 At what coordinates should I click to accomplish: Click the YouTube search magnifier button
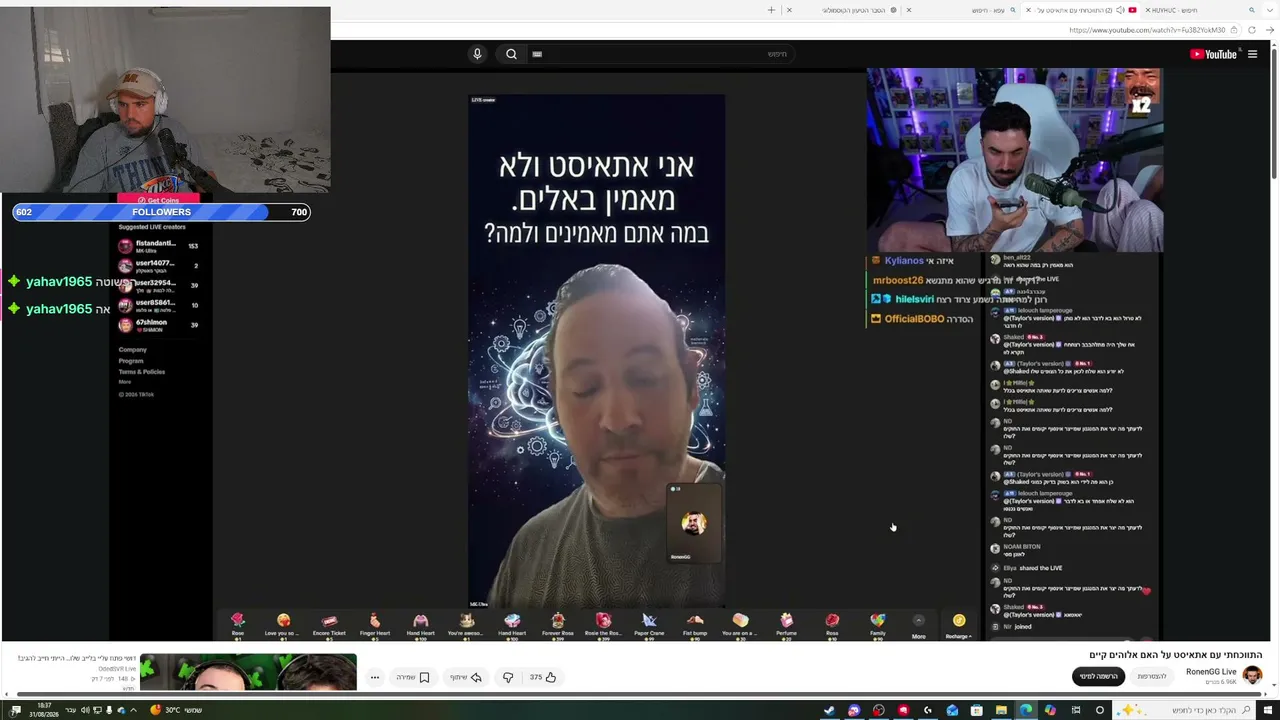511,54
